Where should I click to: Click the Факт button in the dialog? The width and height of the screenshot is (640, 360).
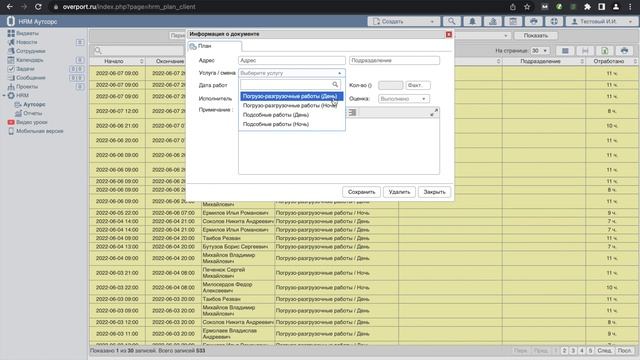click(418, 85)
